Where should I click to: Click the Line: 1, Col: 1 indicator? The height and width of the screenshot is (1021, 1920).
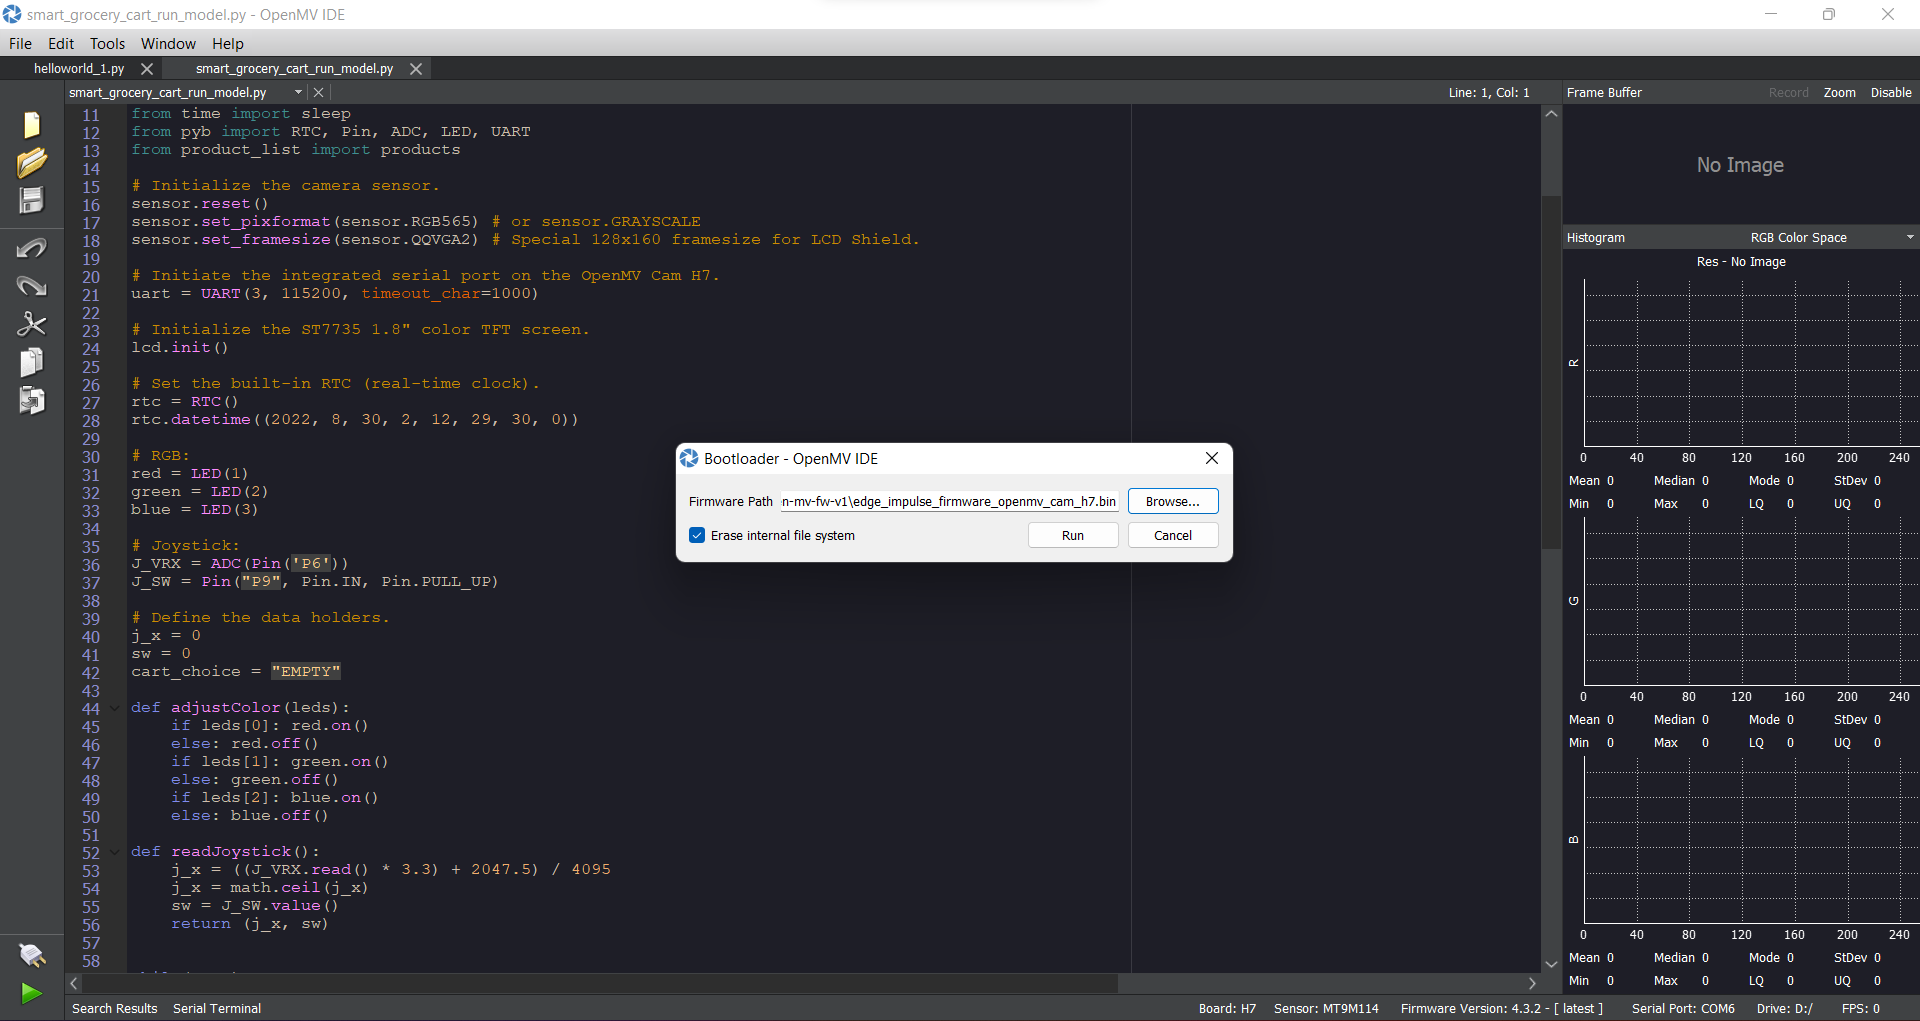coord(1489,93)
